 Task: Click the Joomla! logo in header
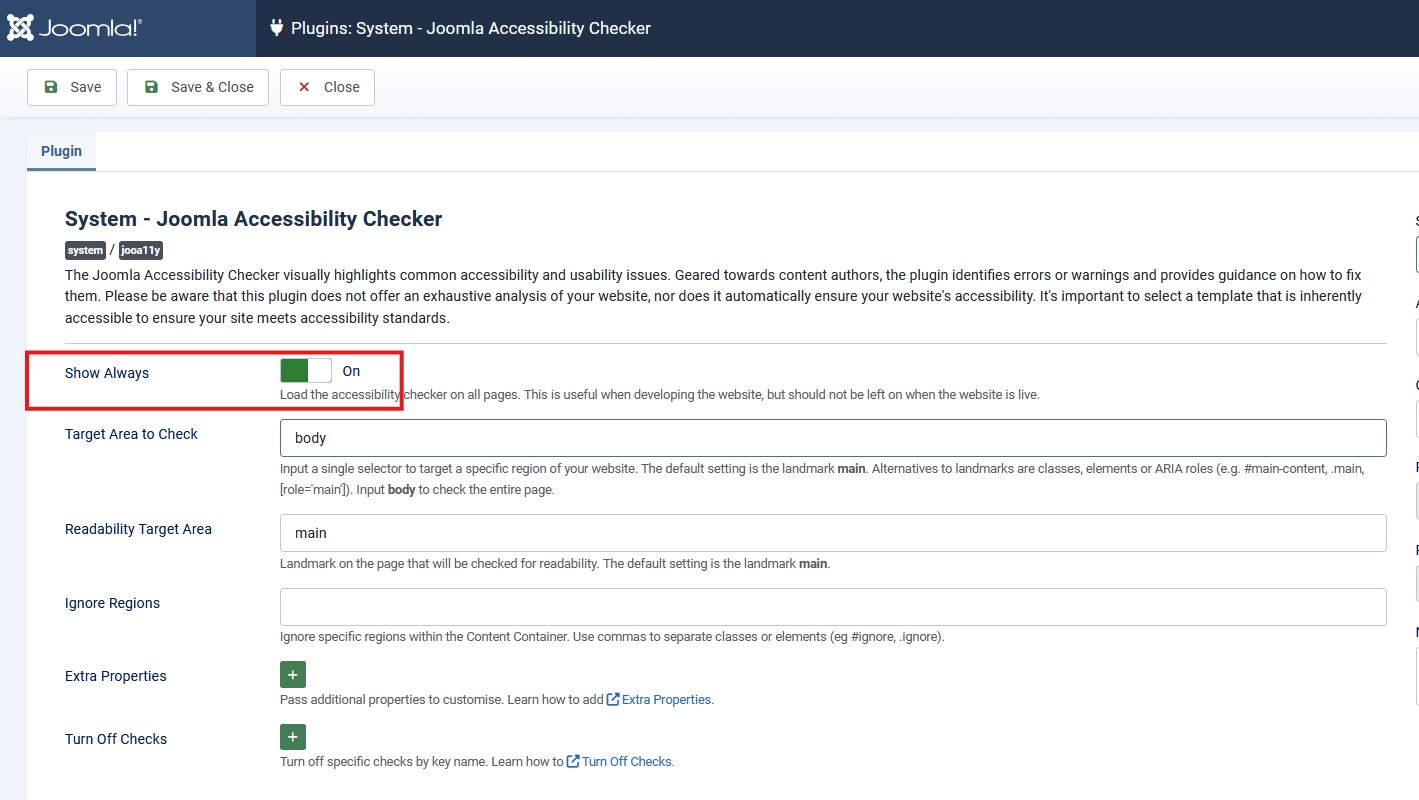(75, 28)
